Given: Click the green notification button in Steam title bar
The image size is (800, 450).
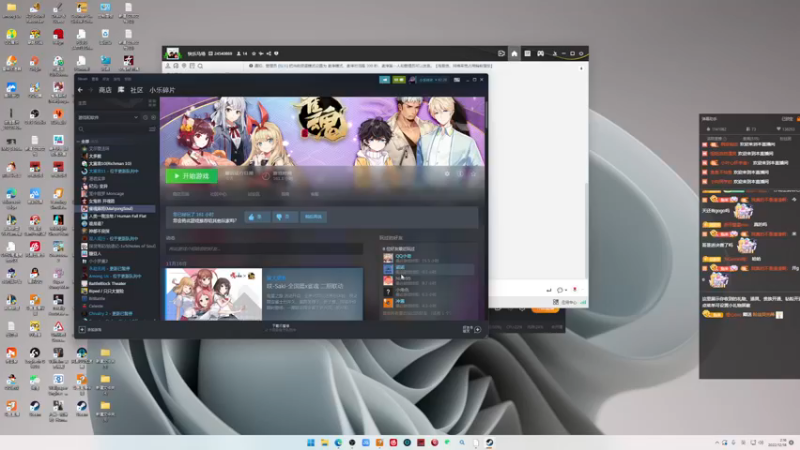Looking at the screenshot, I should click(x=398, y=80).
